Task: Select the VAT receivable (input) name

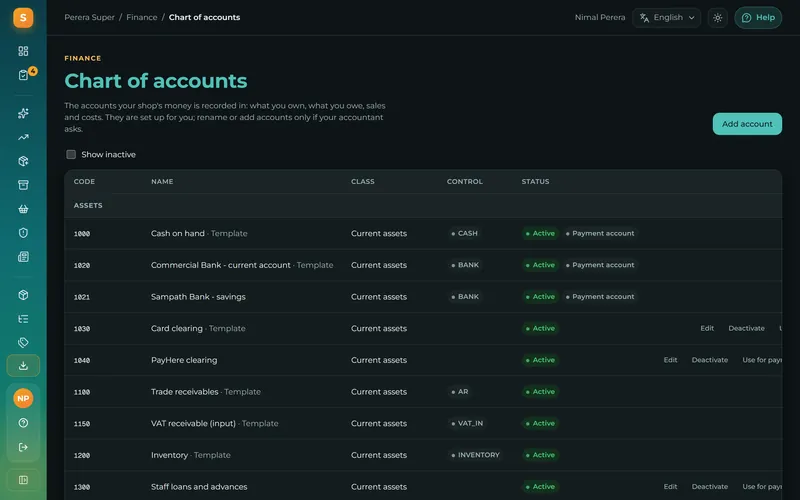Action: 193,423
